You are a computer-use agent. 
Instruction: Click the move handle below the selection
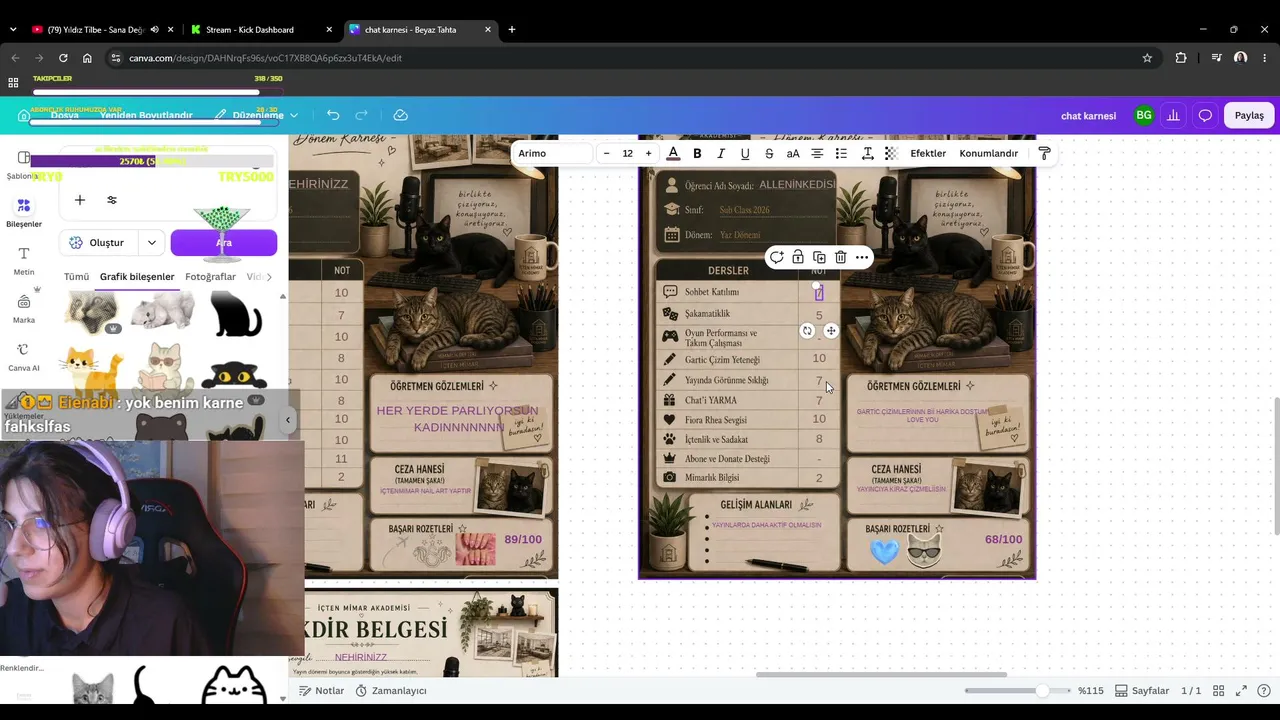coord(831,331)
